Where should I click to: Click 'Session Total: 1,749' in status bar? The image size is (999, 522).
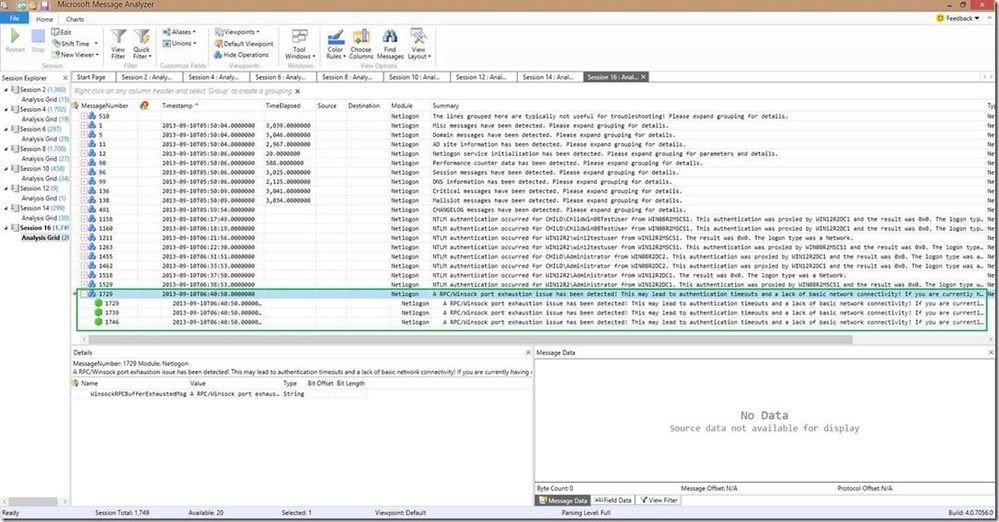(x=122, y=512)
